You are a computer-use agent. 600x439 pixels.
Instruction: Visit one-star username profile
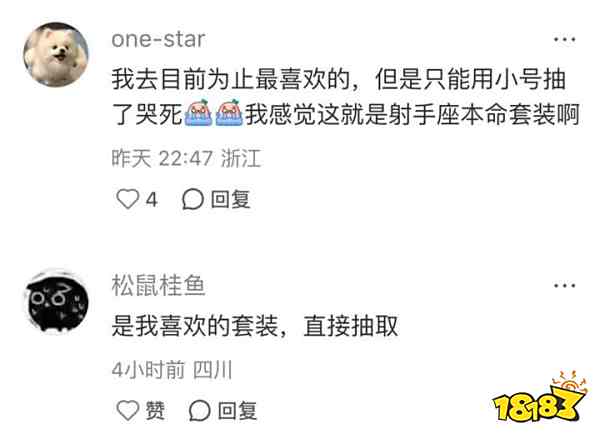pyautogui.click(x=158, y=39)
